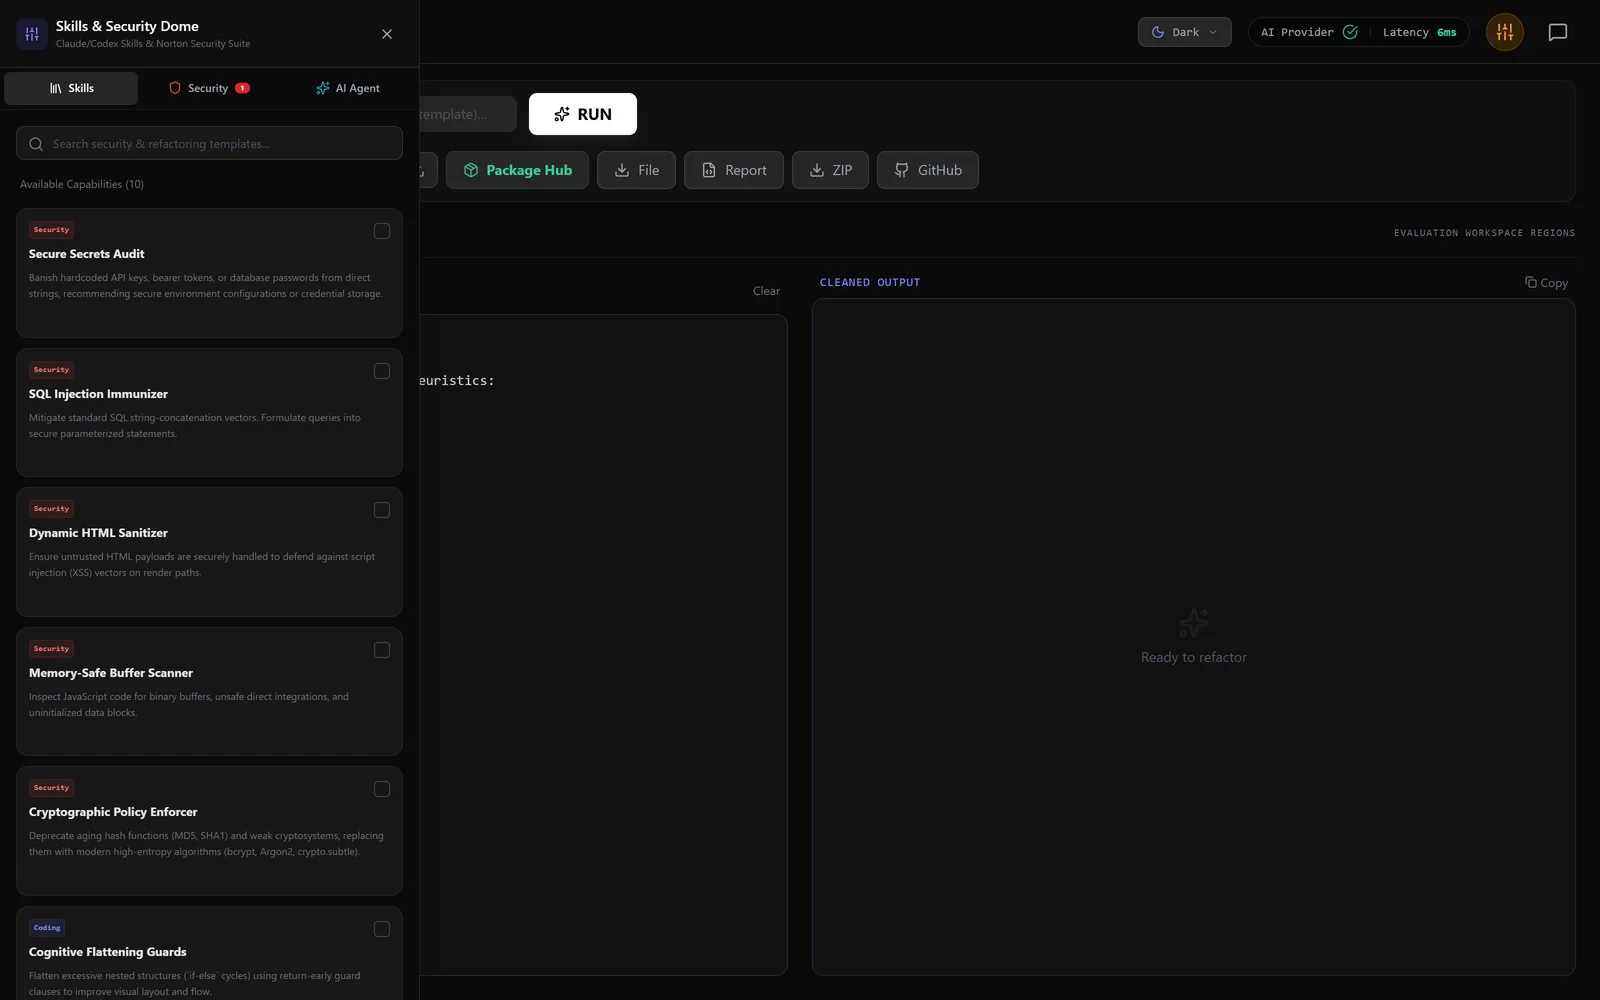Click the Security tag on Secure Secrets Audit
Viewport: 1600px width, 1000px height.
point(51,230)
